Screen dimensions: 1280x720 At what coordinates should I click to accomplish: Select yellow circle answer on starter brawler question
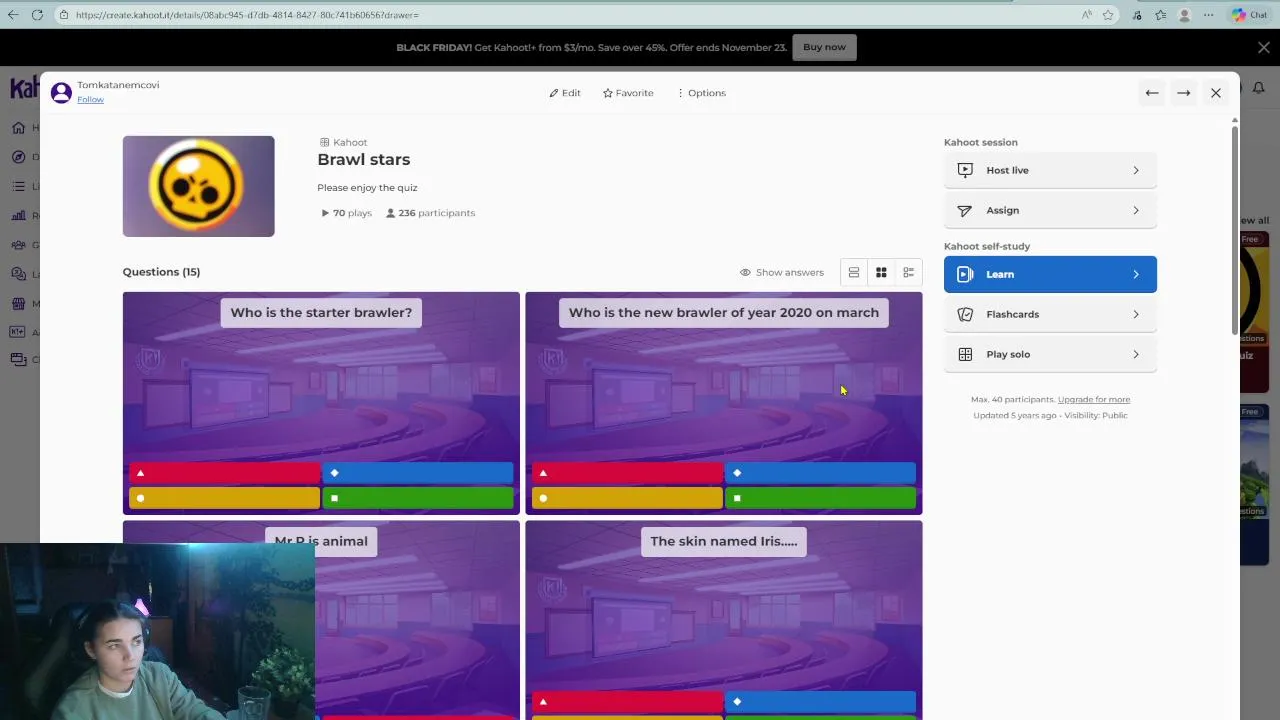click(224, 498)
